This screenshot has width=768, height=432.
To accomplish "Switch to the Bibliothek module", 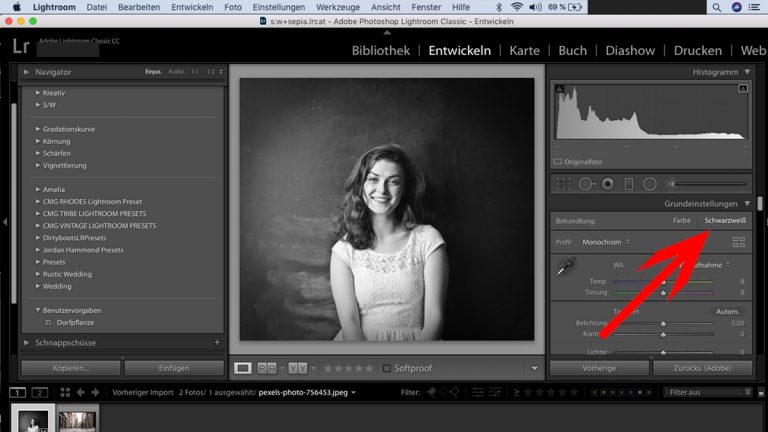I will pyautogui.click(x=380, y=50).
